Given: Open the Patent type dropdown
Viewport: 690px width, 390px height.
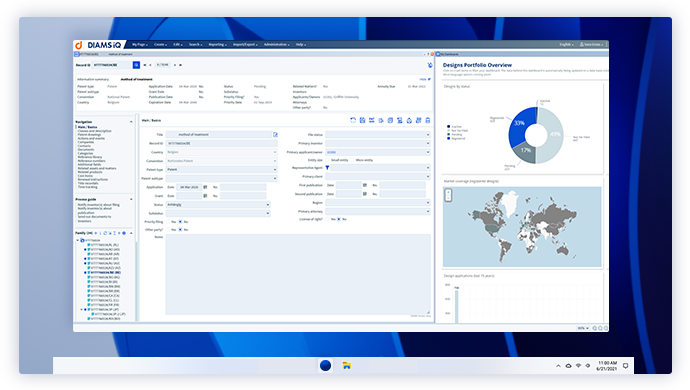Looking at the screenshot, I should pos(222,169).
